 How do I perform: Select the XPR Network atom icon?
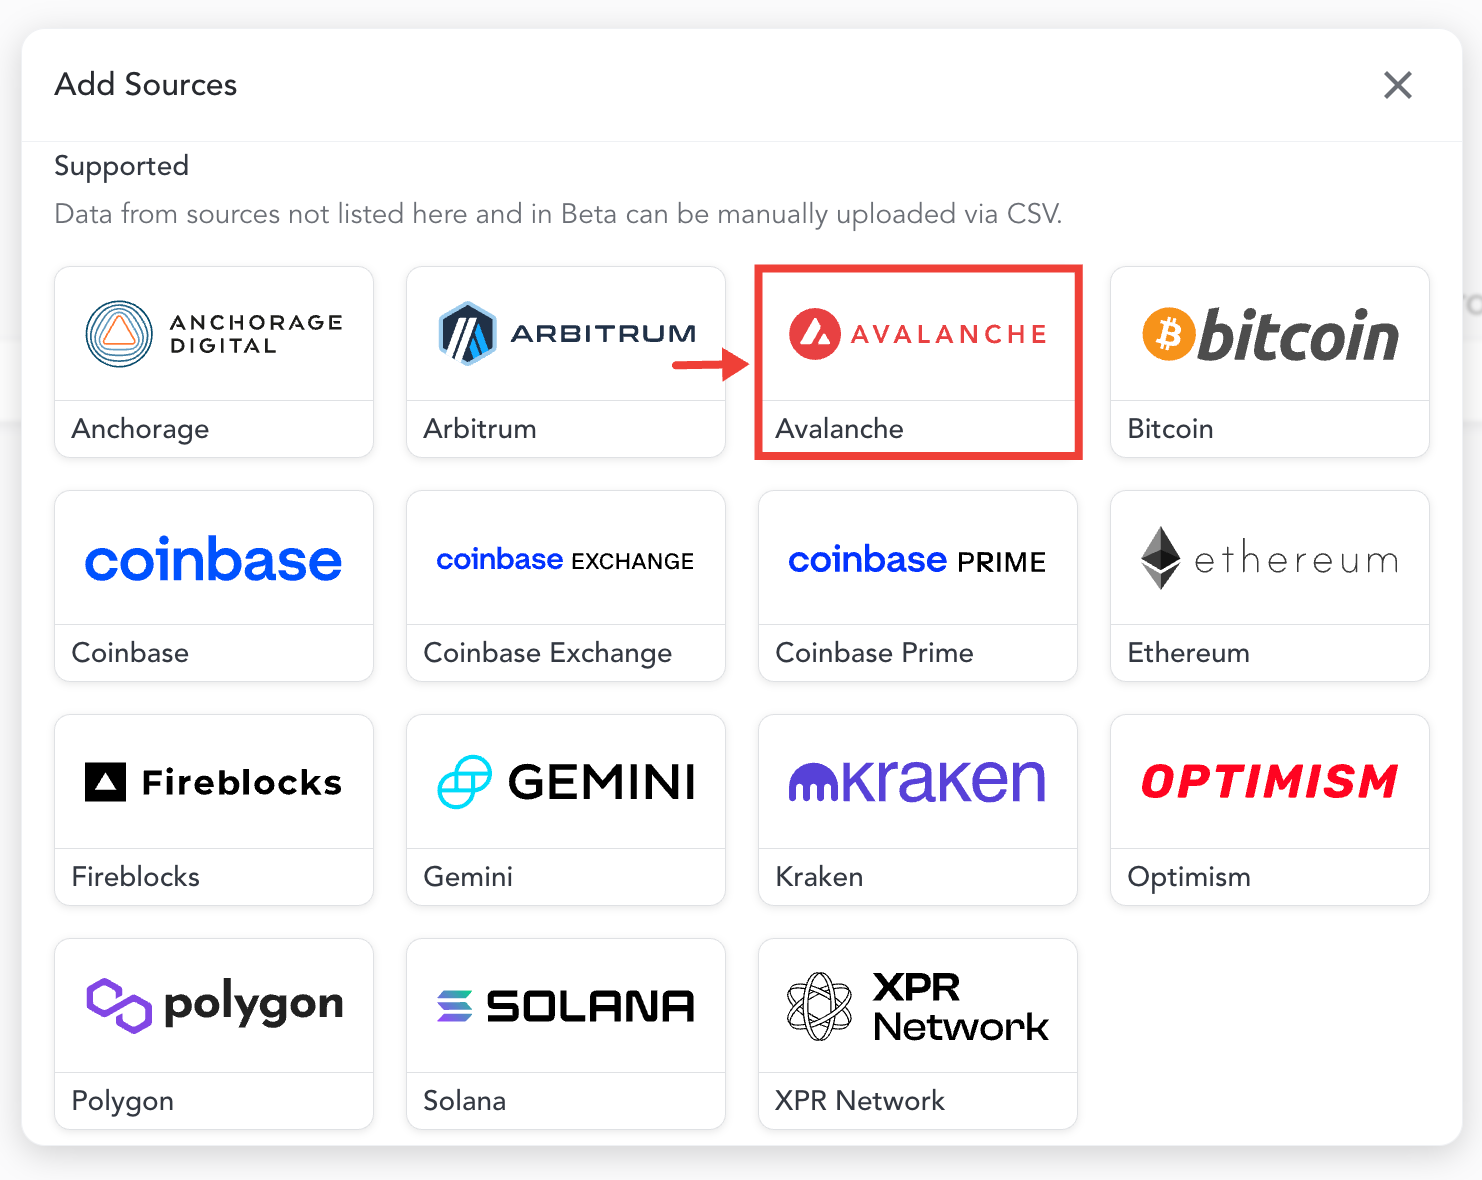pos(822,1005)
